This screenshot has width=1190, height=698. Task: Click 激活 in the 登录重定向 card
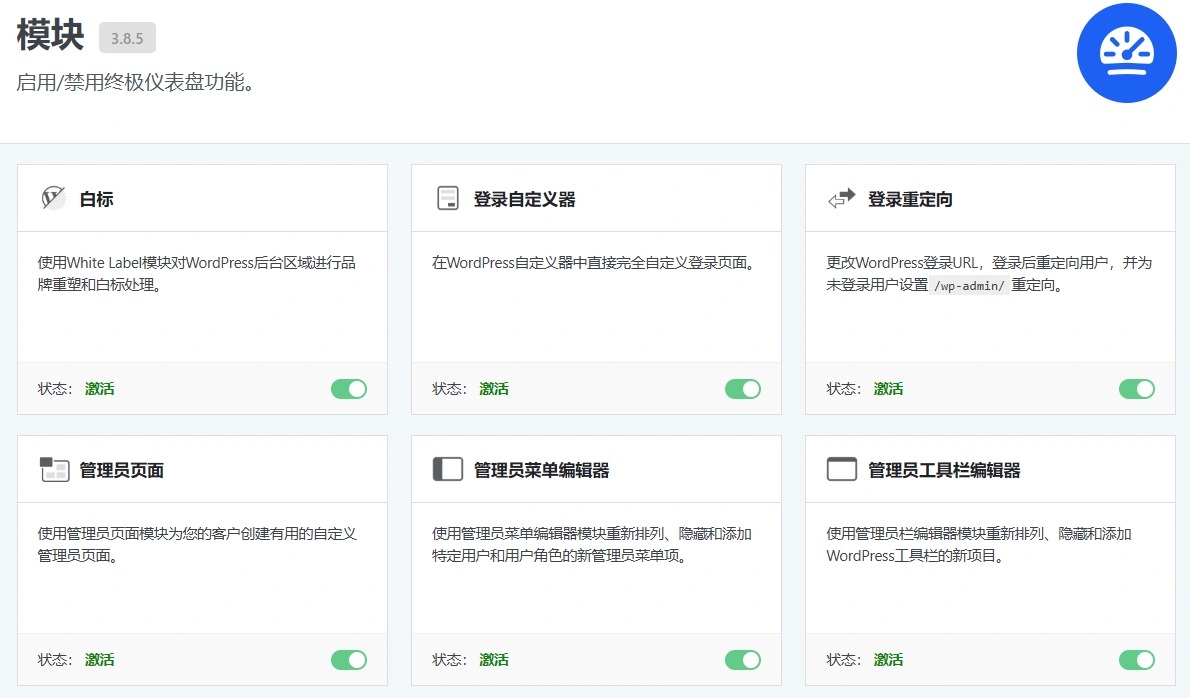coord(887,388)
